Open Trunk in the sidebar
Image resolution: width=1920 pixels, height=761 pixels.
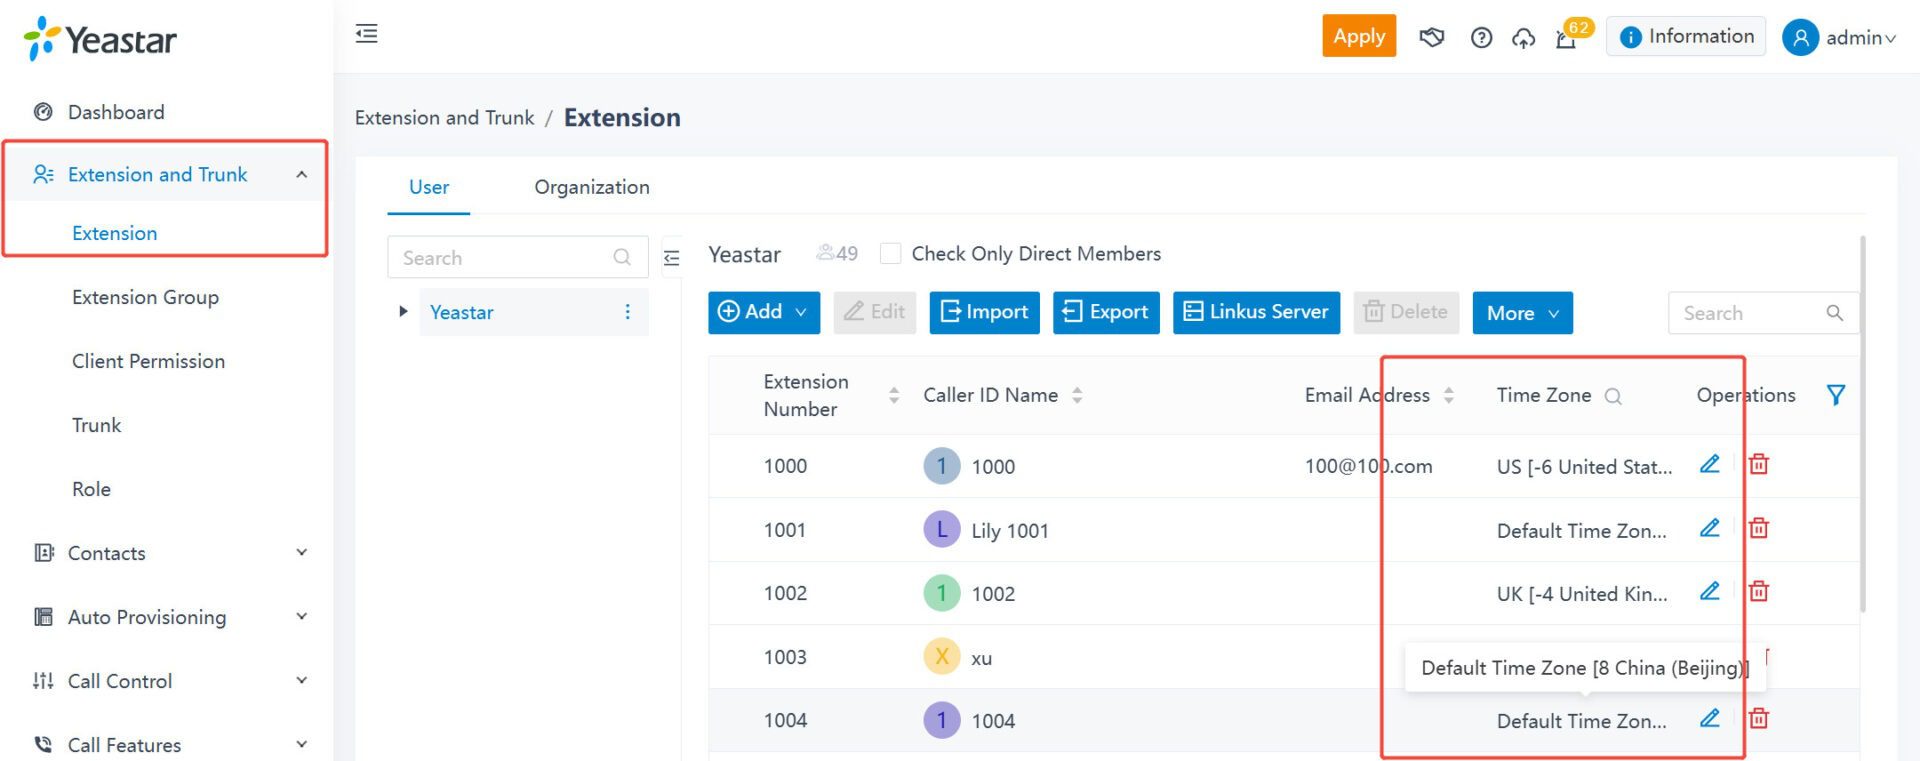point(96,425)
